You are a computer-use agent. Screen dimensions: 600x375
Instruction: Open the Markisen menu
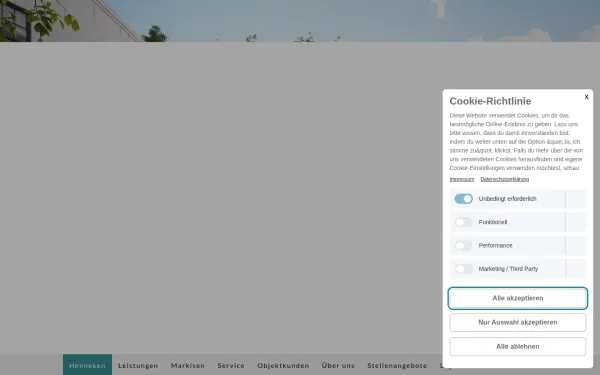(188, 365)
